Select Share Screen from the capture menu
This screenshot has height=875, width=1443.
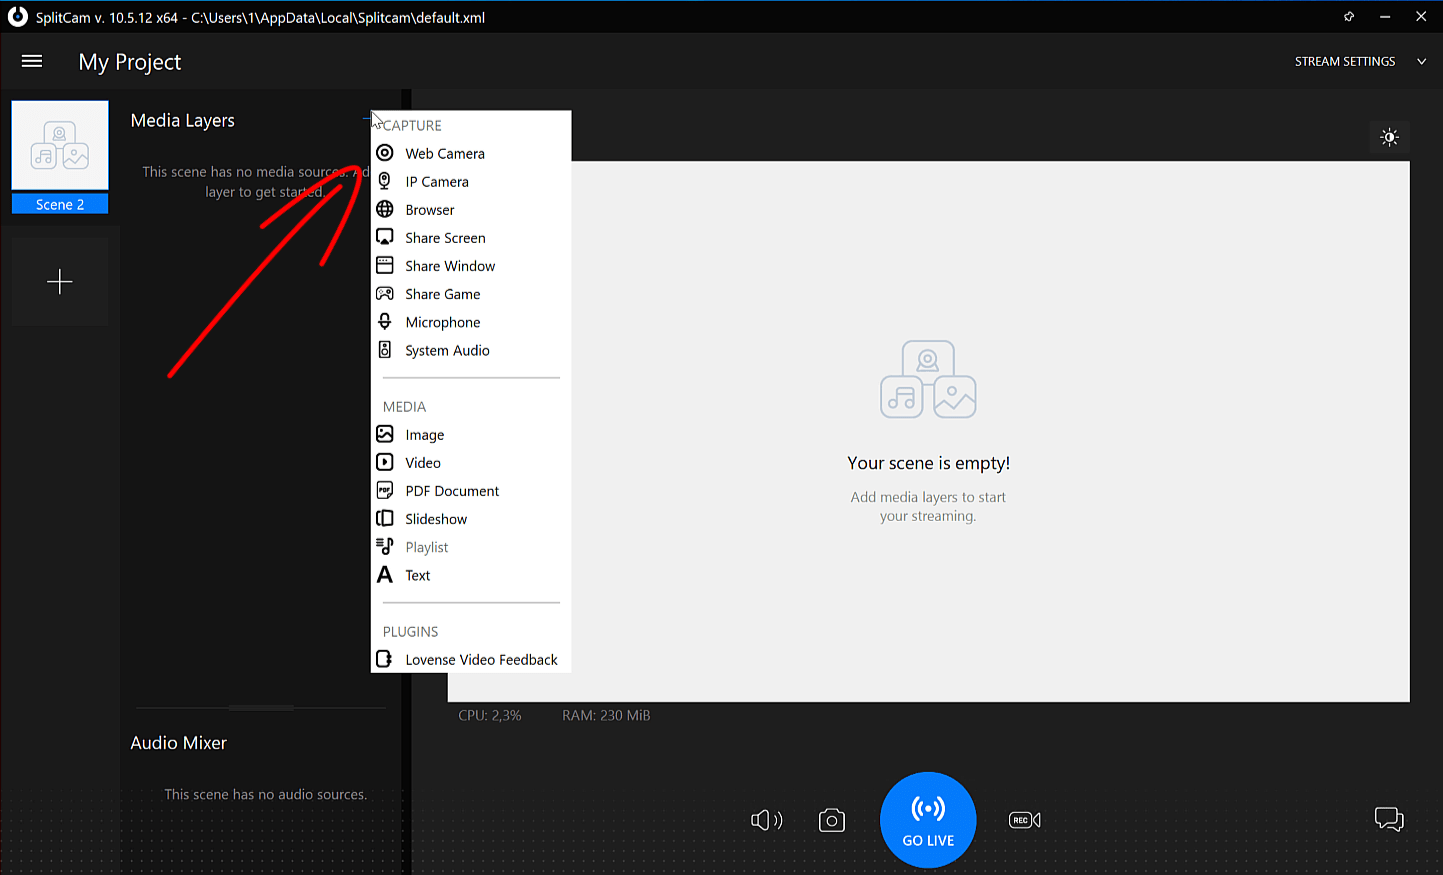click(385, 237)
